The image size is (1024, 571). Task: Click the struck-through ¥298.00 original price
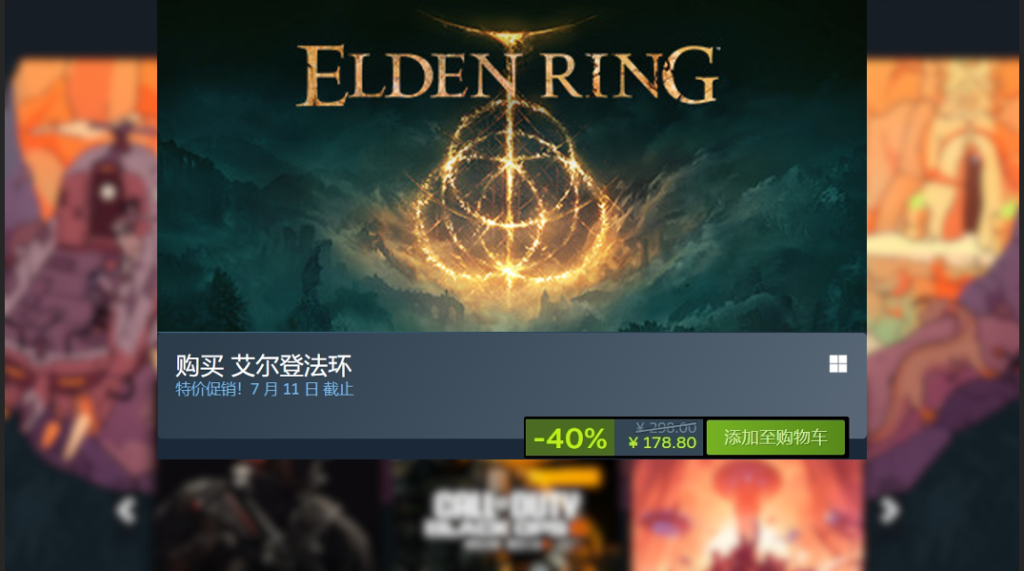click(666, 427)
